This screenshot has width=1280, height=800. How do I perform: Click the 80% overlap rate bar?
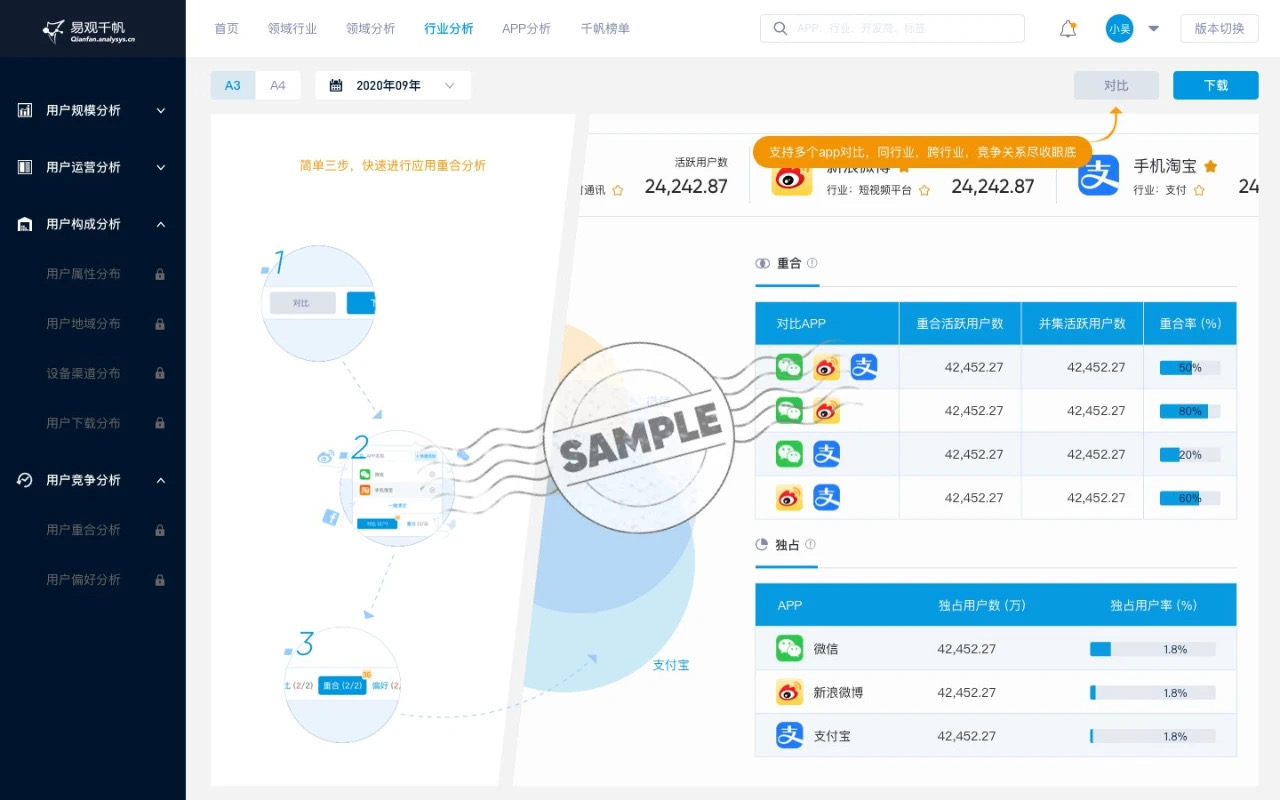click(1190, 410)
